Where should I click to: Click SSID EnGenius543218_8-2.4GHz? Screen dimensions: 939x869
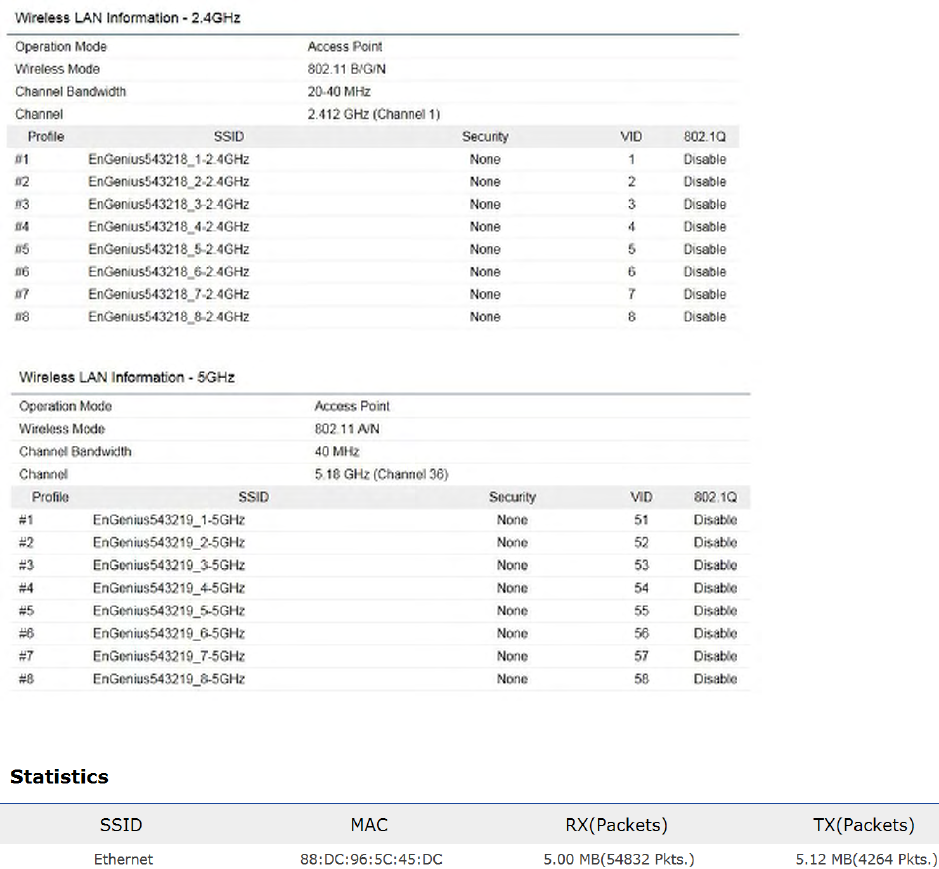[x=168, y=317]
